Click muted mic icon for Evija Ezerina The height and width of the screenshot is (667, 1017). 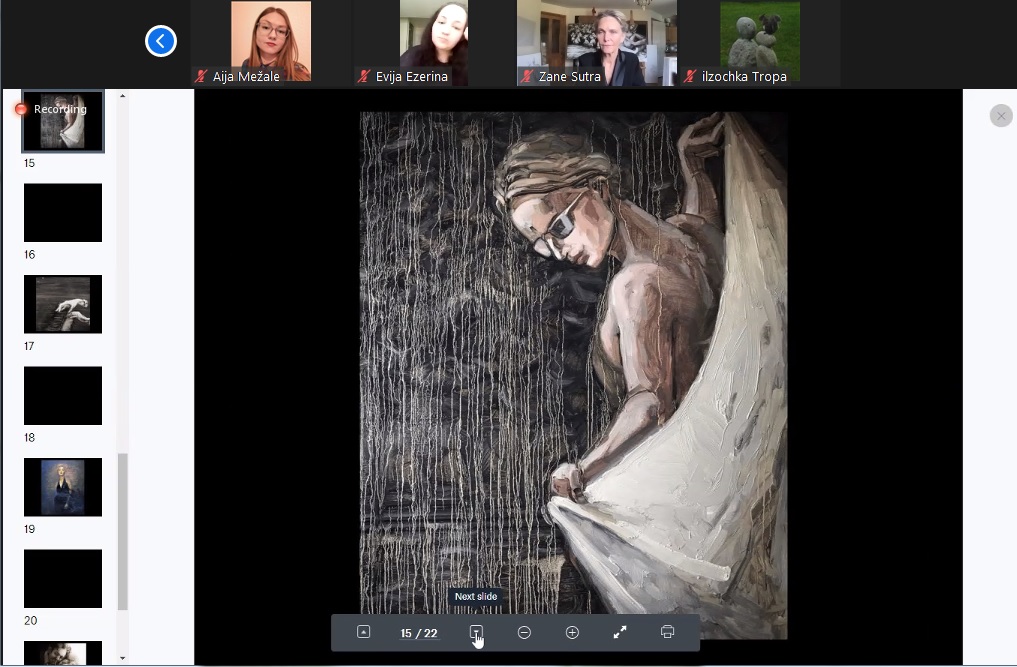(x=364, y=77)
